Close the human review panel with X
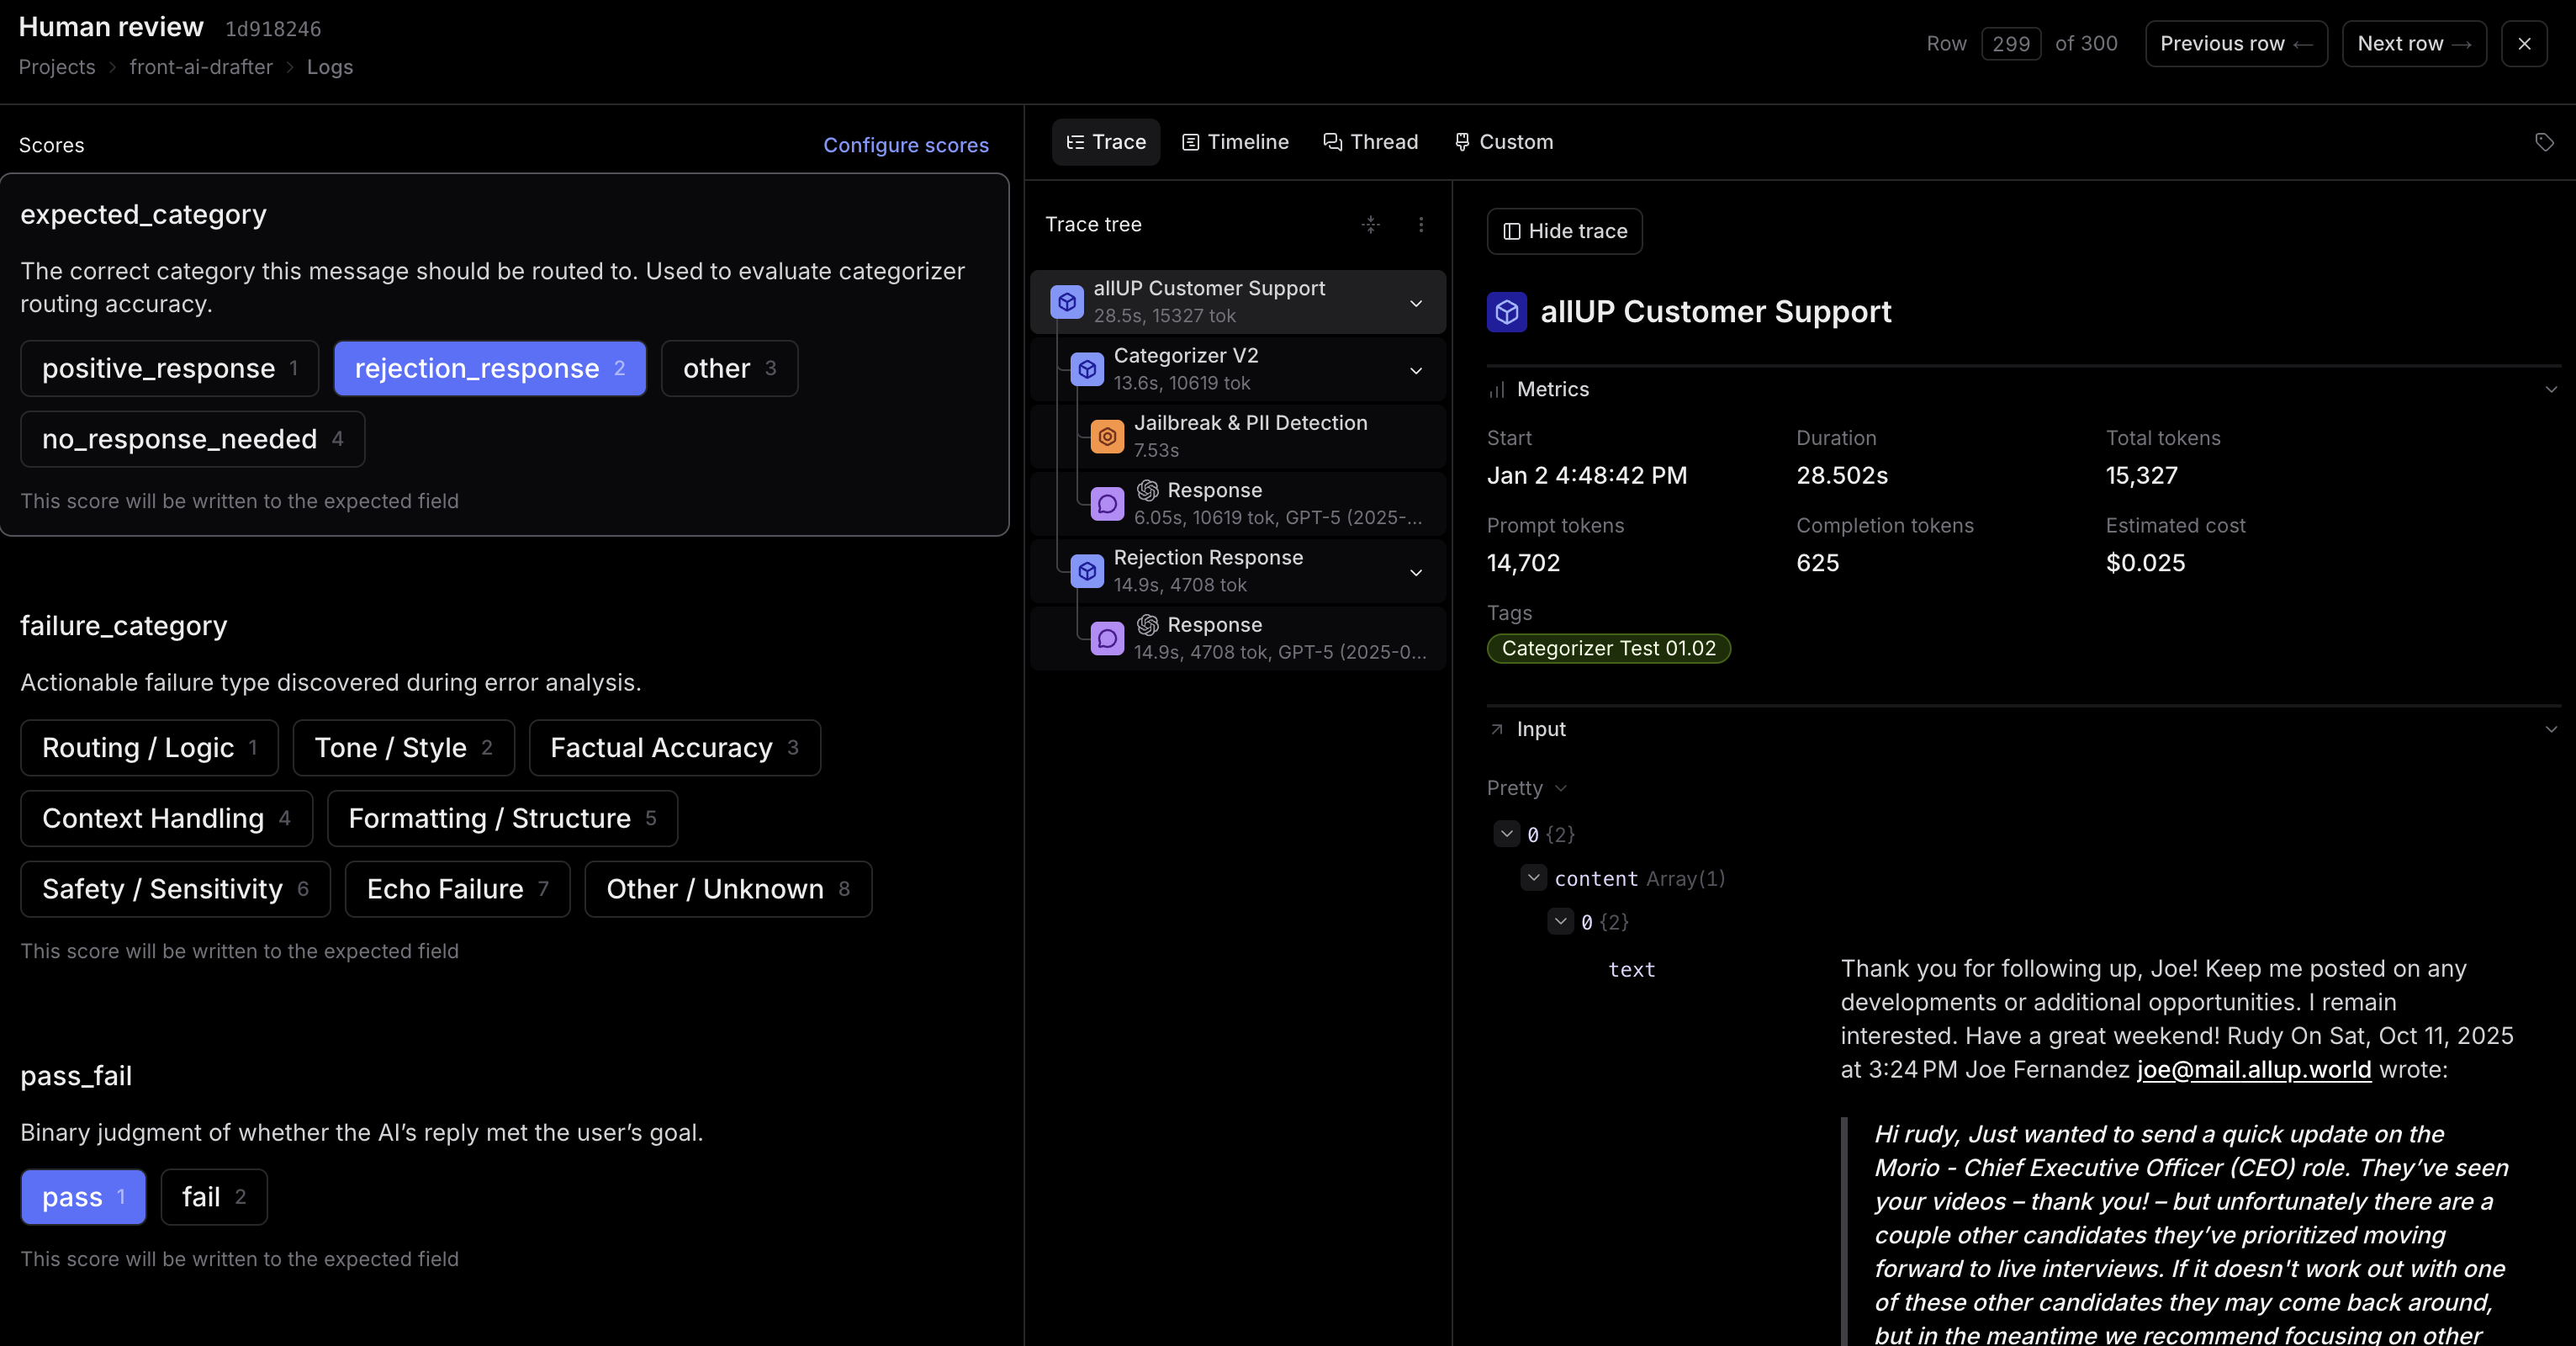Screen dimensions: 2576x1346 [x=2524, y=44]
